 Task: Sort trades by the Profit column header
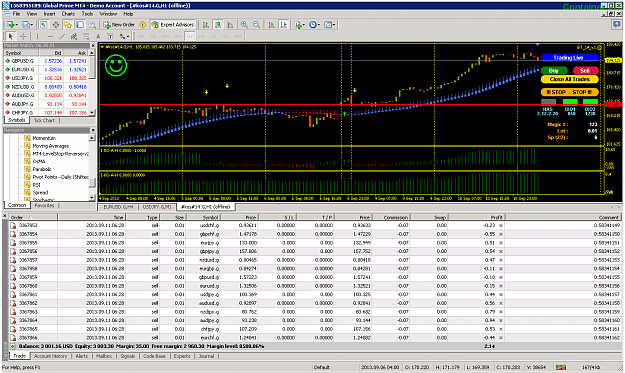(476, 217)
